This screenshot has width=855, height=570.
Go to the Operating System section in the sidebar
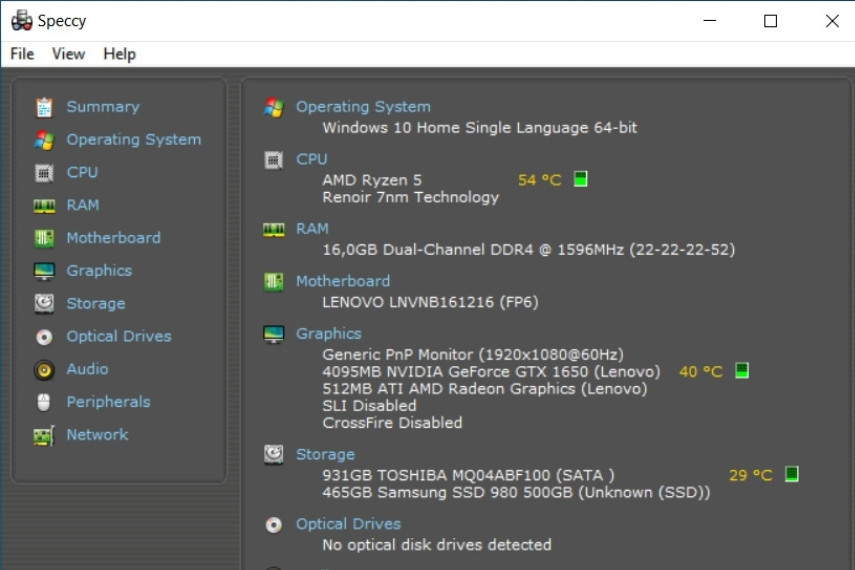[x=134, y=140]
